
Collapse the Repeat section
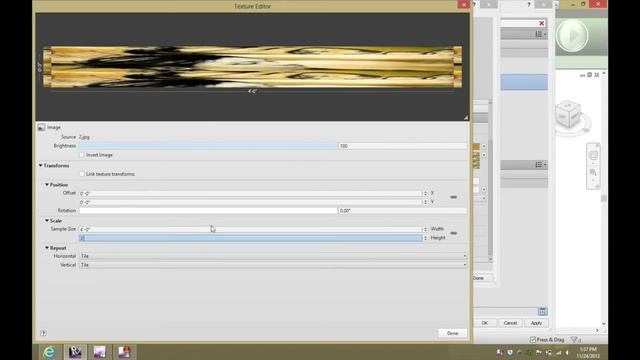[x=47, y=248]
